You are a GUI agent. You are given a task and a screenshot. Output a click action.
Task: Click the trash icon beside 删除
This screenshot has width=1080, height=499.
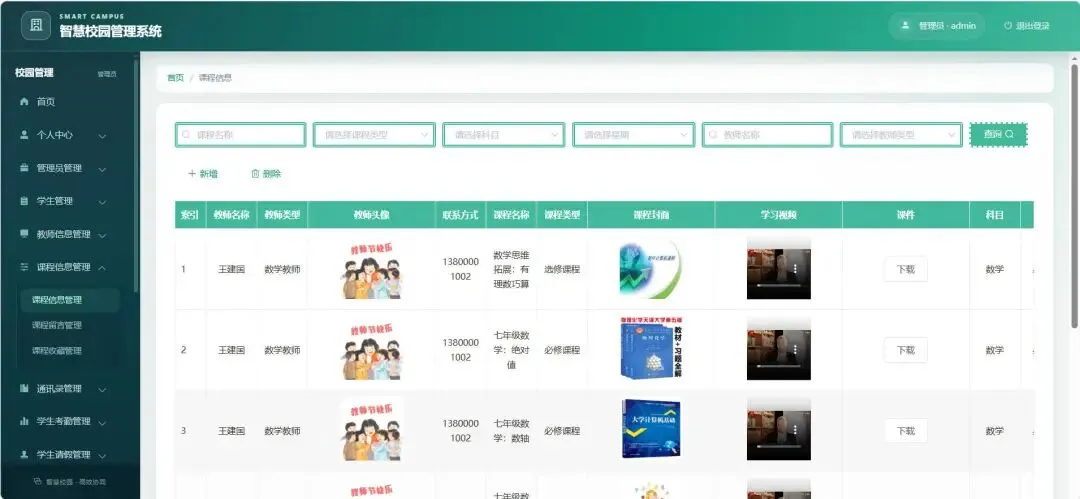(x=255, y=174)
